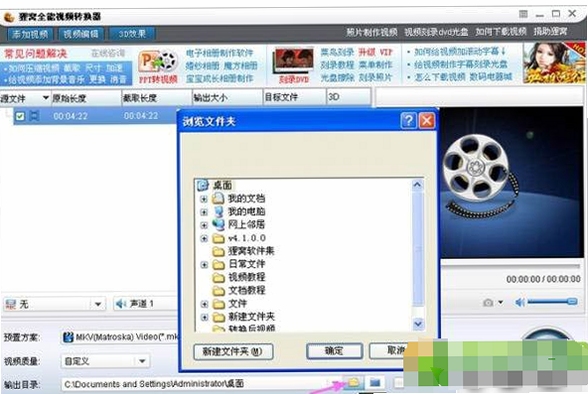Open the 在线咨询 link
588x394 pixels.
coord(108,53)
